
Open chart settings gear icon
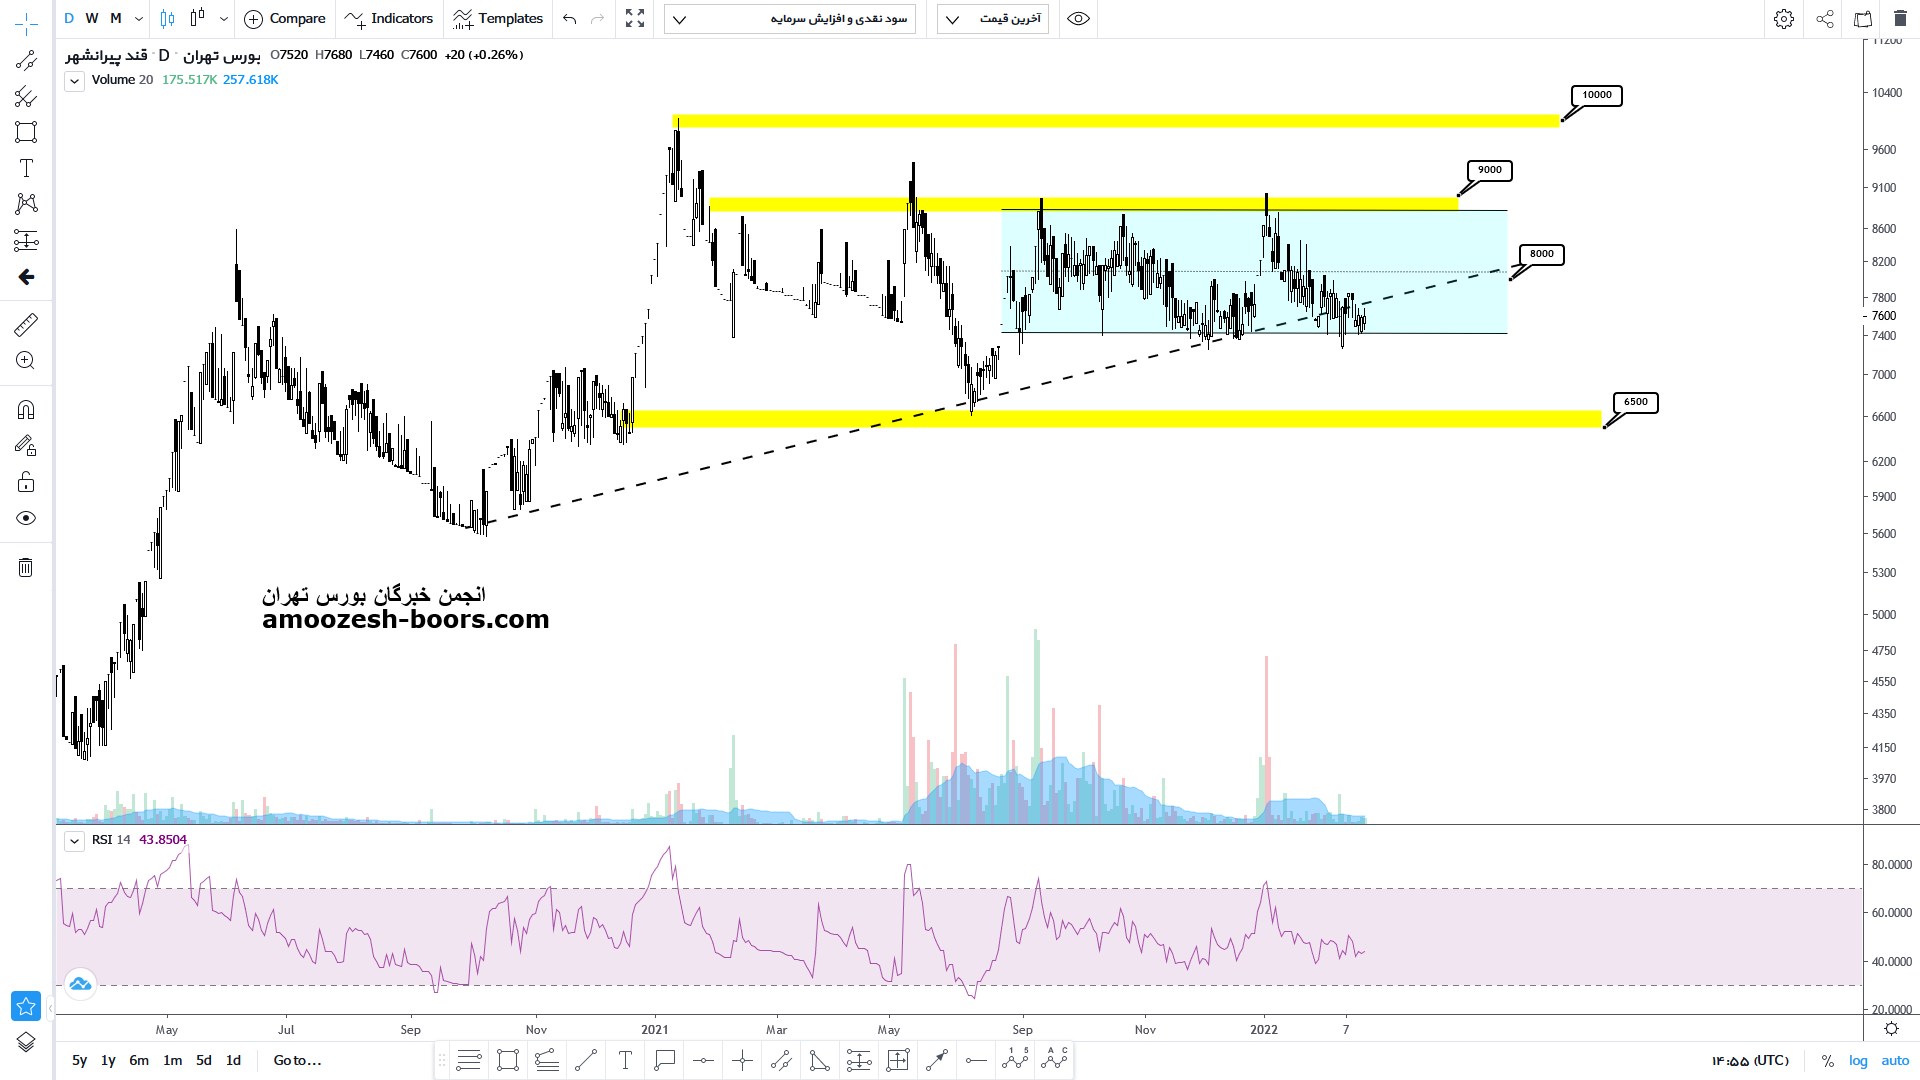[x=1784, y=19]
